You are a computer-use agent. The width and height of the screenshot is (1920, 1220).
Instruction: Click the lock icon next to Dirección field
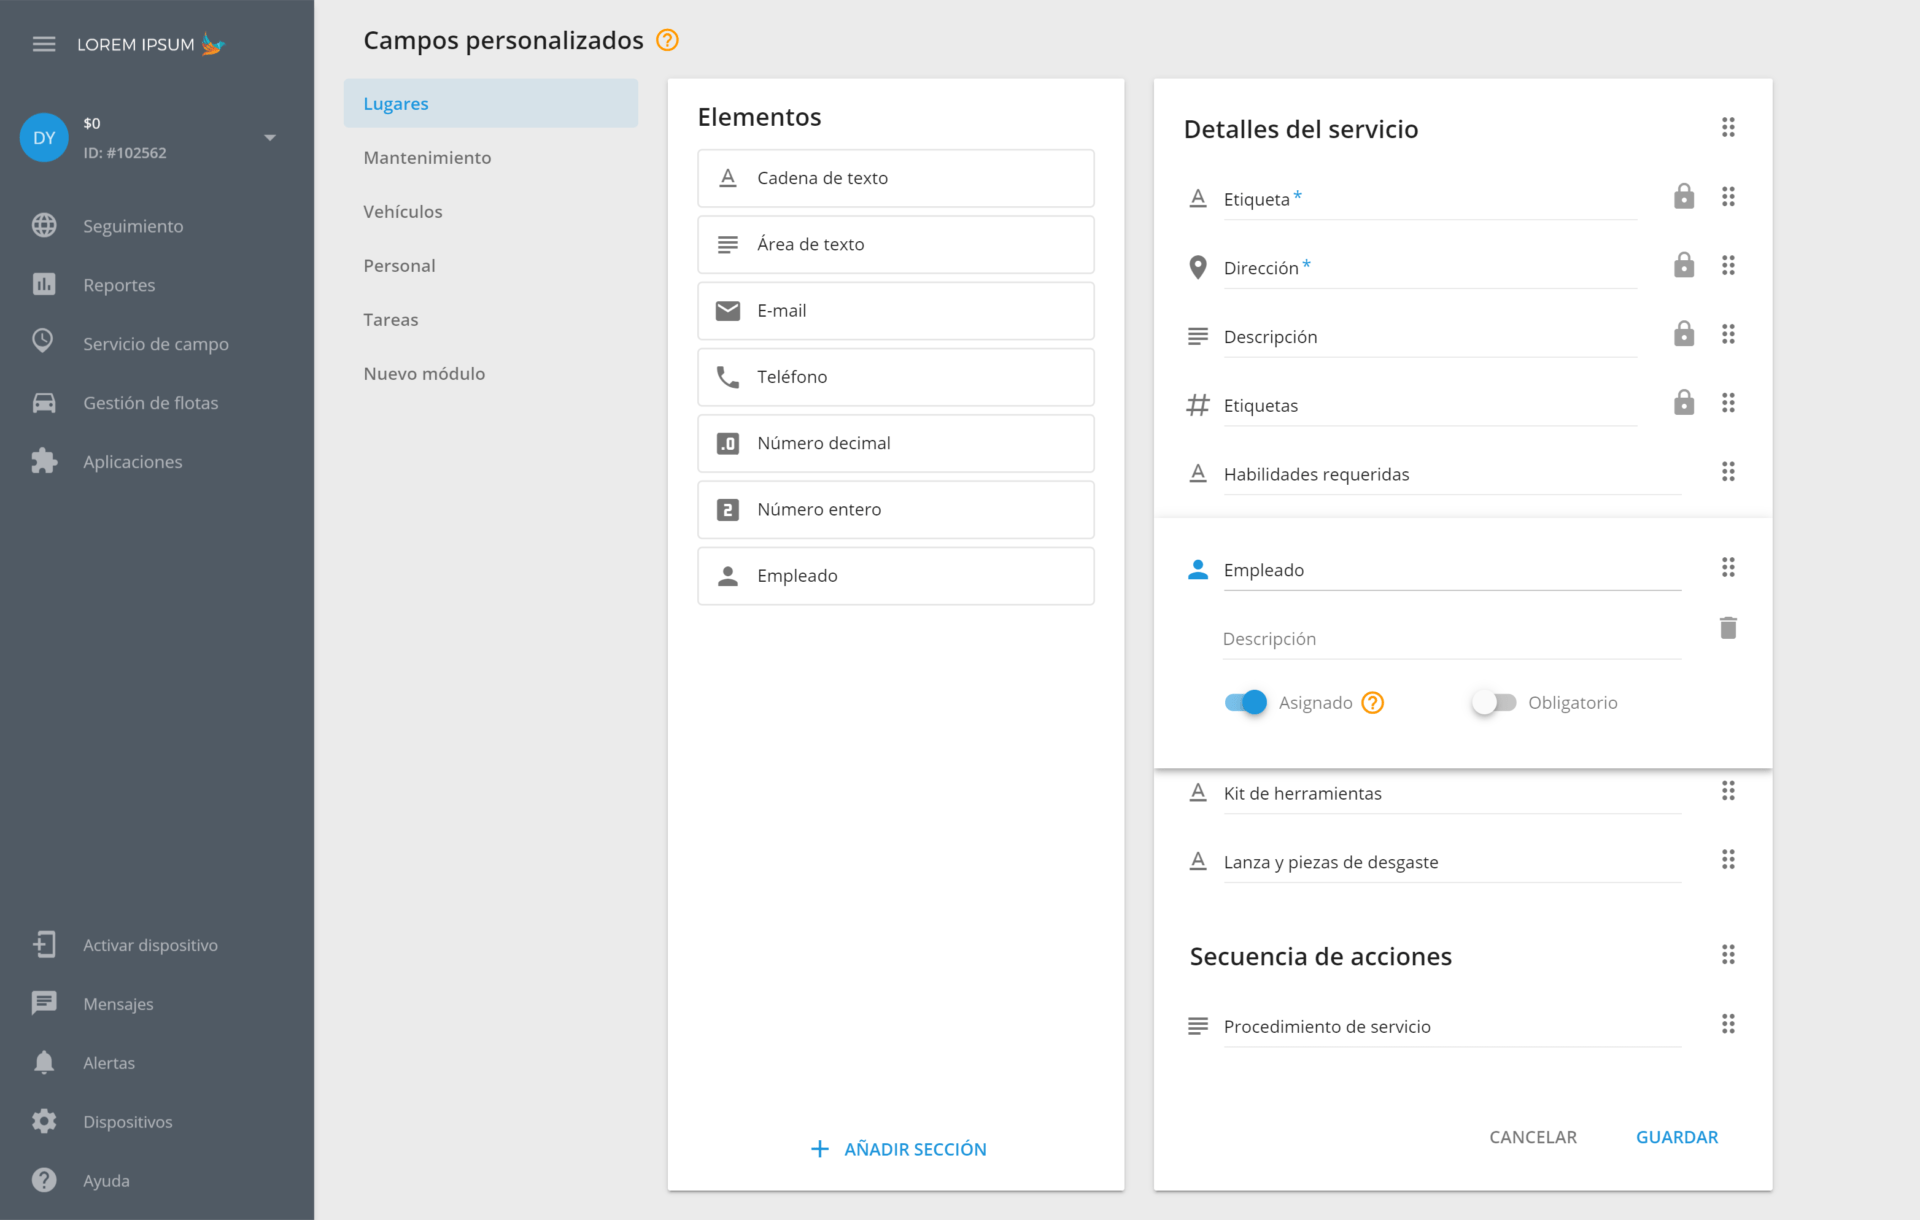[x=1683, y=267]
